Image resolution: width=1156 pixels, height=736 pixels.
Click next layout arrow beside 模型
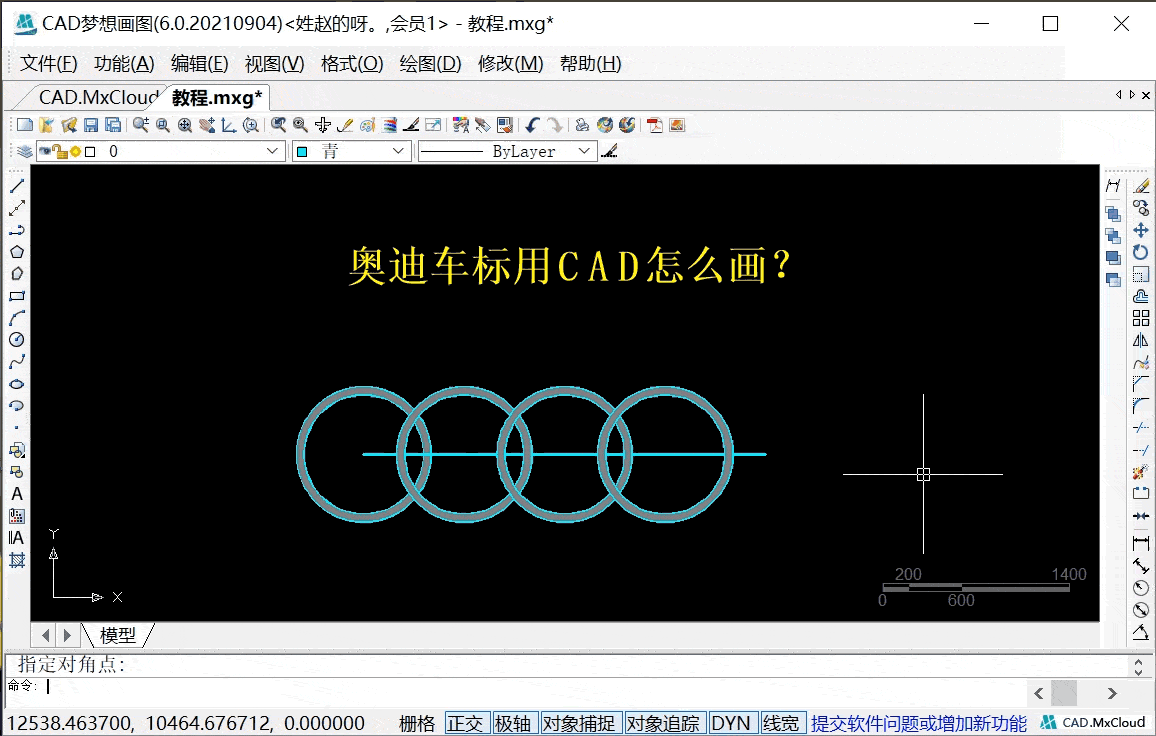pos(67,635)
